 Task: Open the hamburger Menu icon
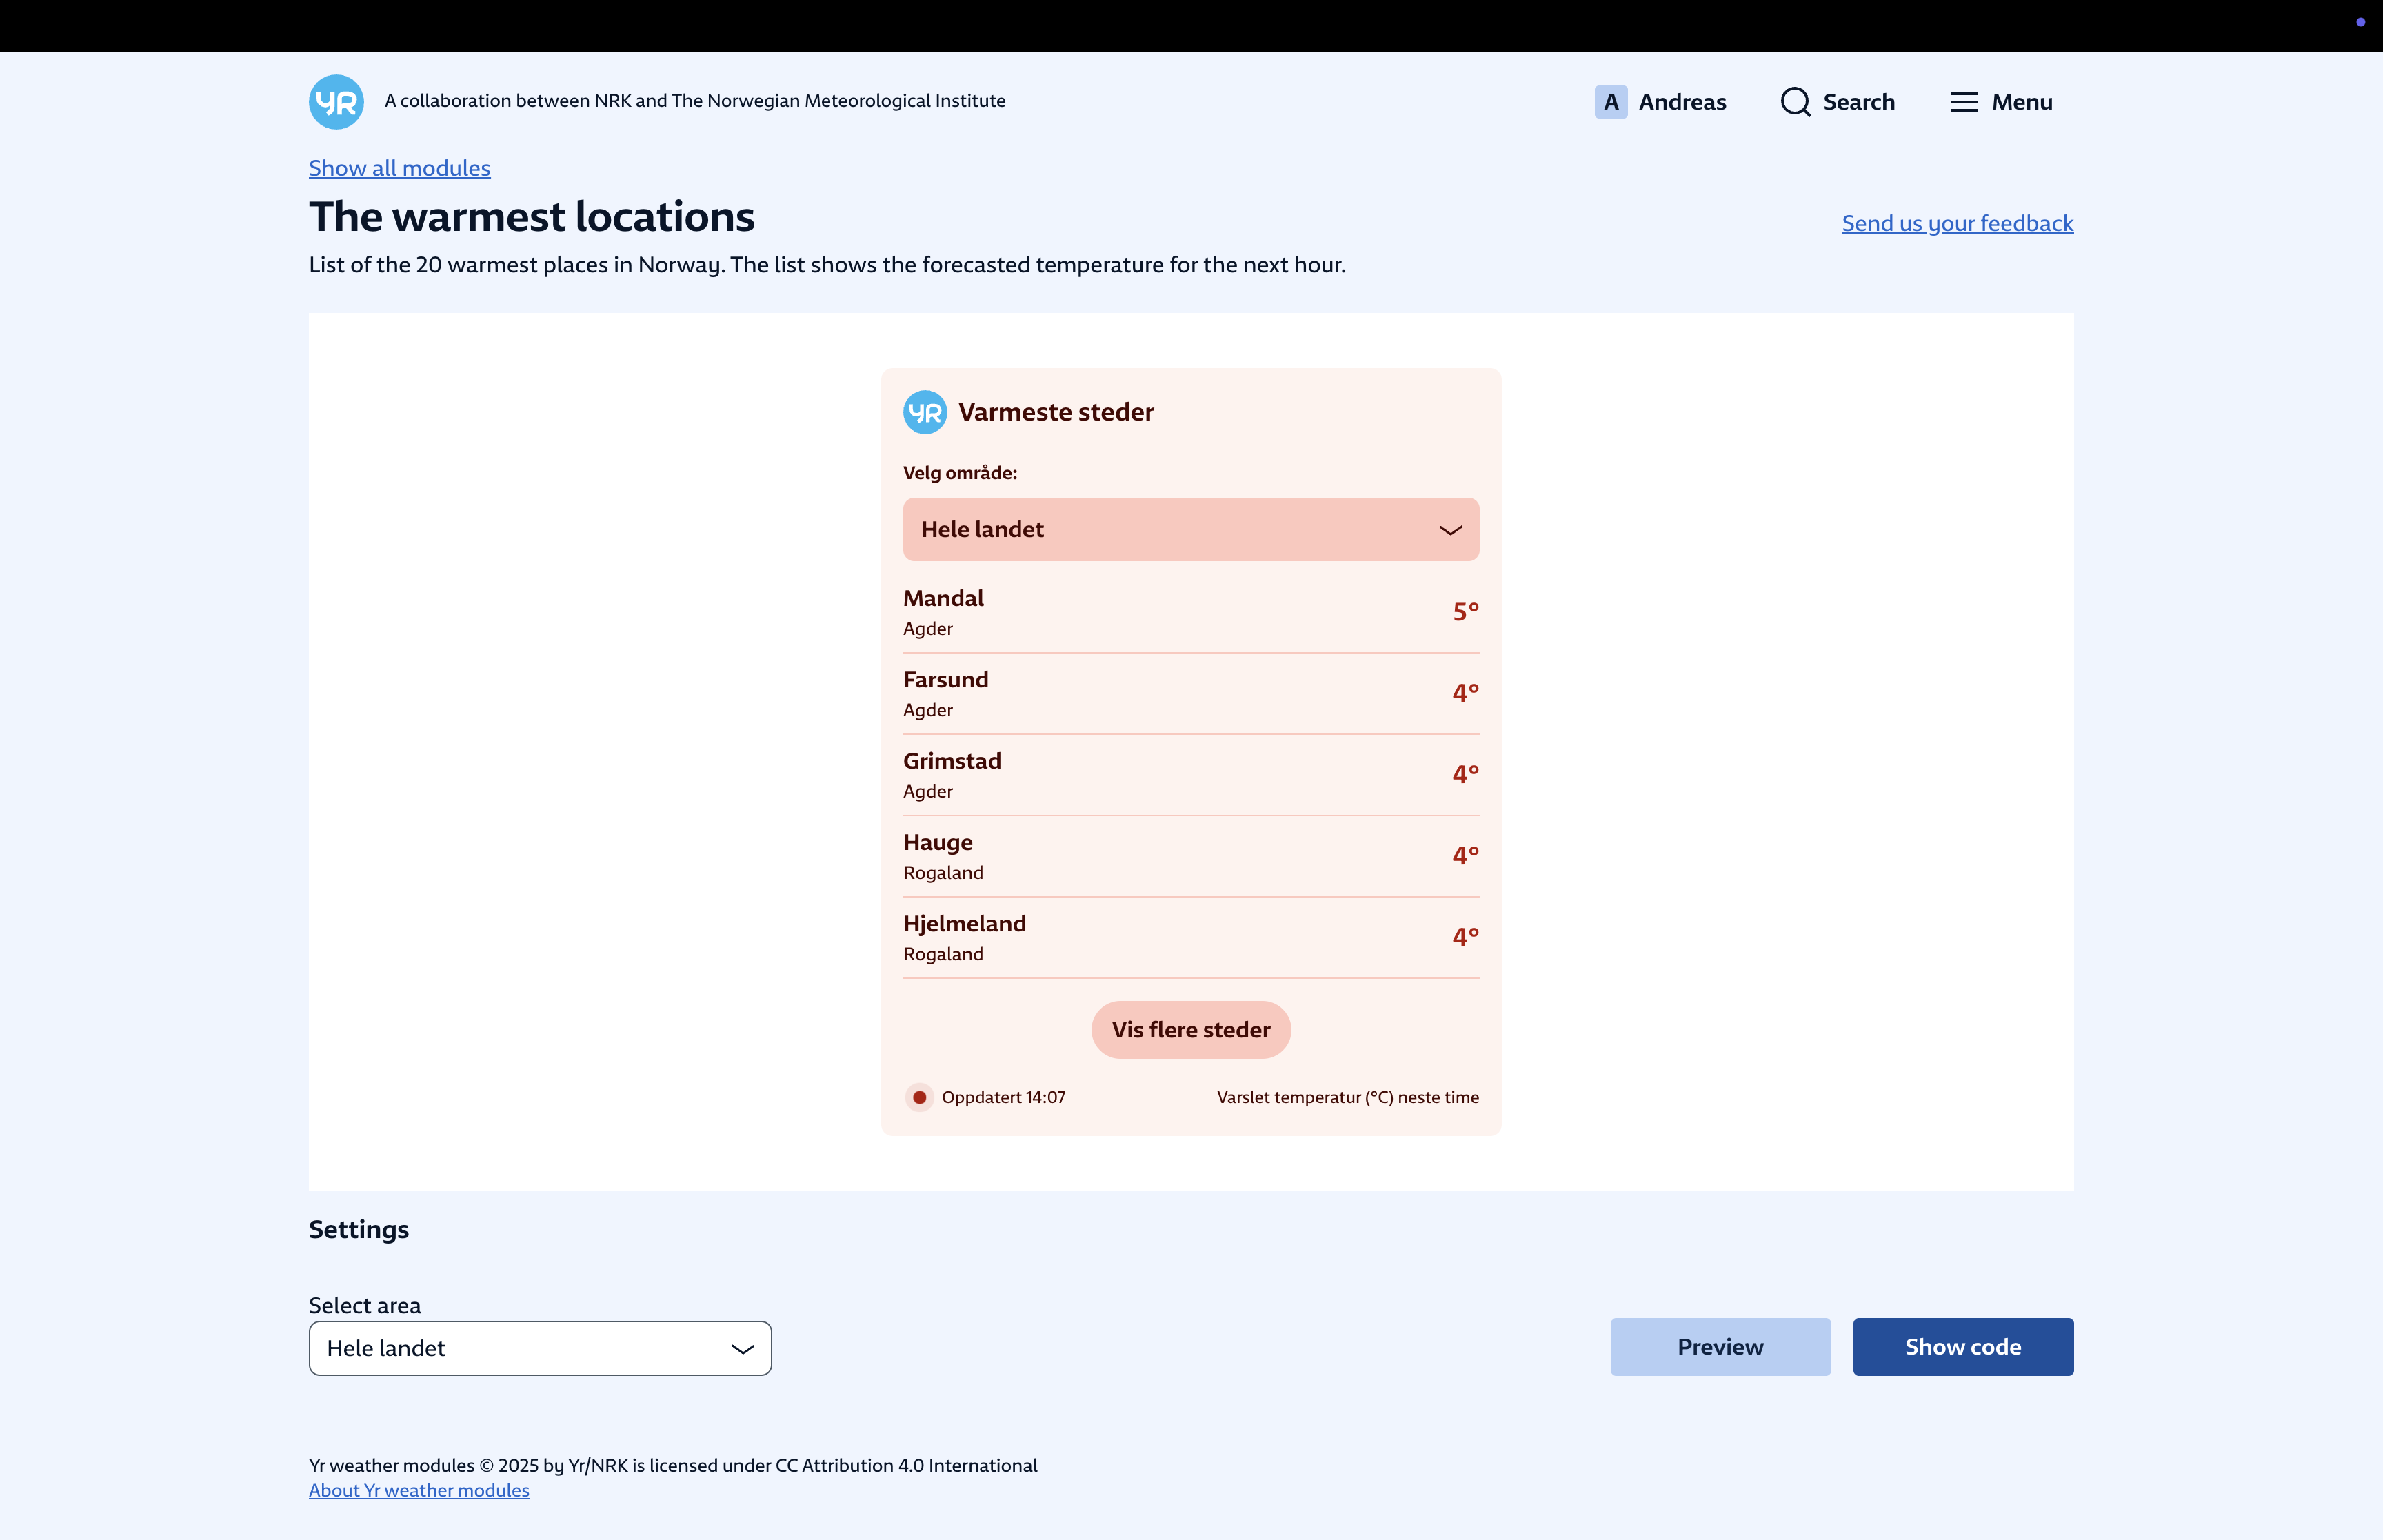click(1963, 102)
